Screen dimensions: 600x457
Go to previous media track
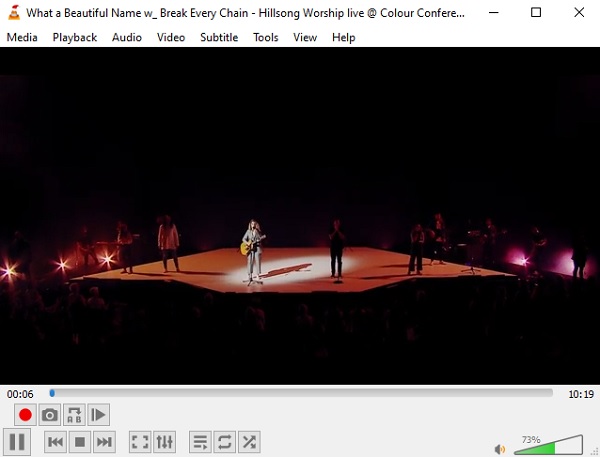(55, 442)
